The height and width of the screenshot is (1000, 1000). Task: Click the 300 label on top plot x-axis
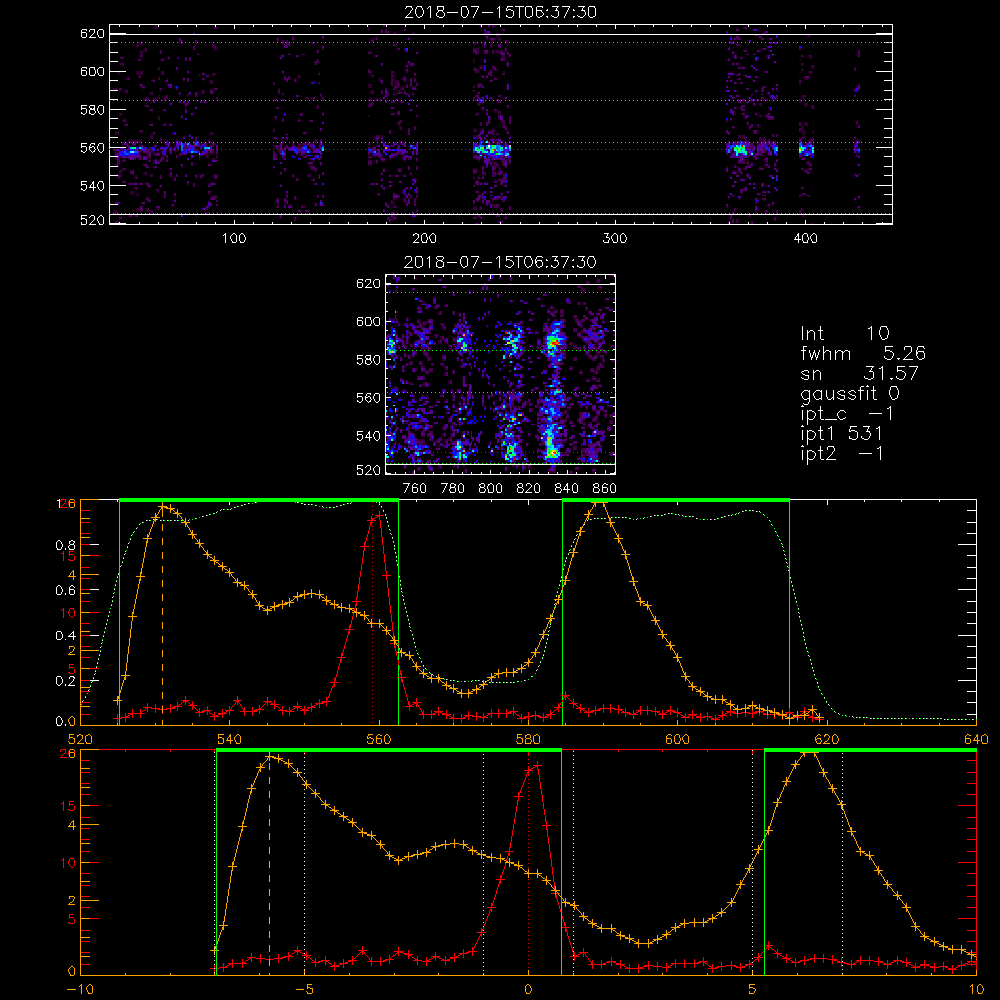tap(615, 239)
